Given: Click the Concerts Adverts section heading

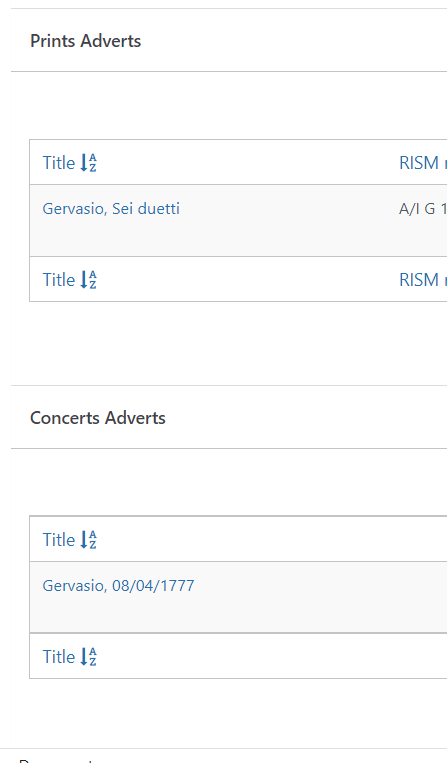Looking at the screenshot, I should click(98, 418).
